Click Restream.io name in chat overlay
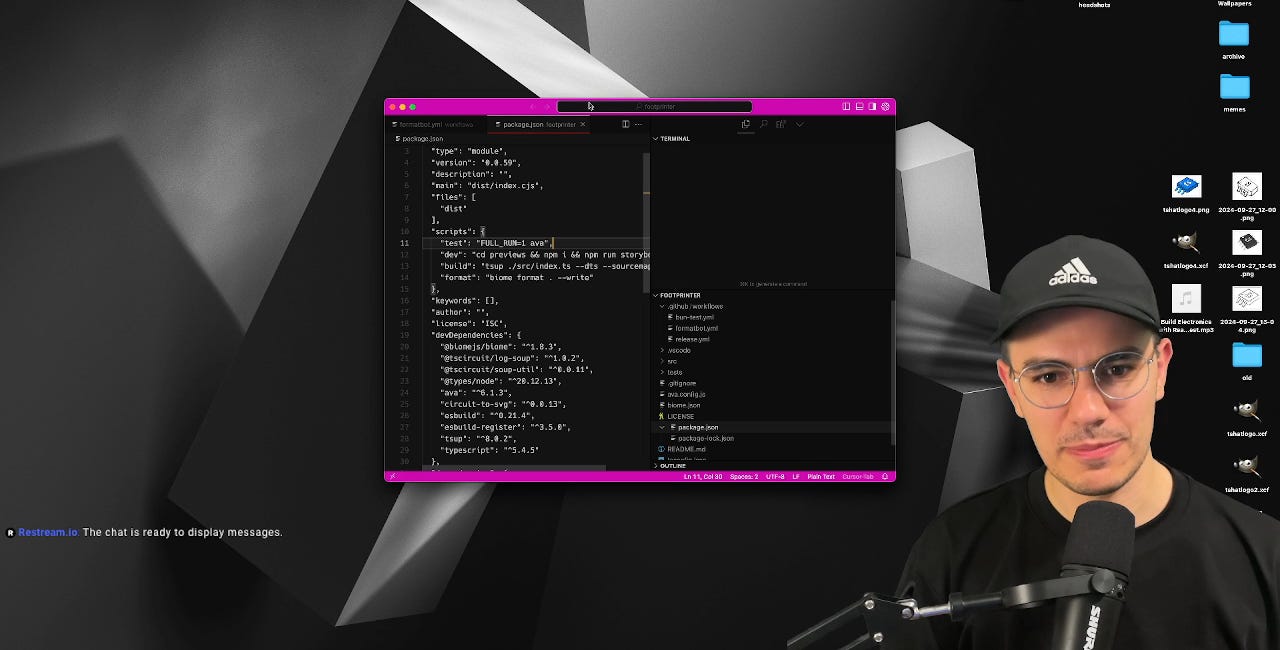The width and height of the screenshot is (1280, 650). pos(47,532)
